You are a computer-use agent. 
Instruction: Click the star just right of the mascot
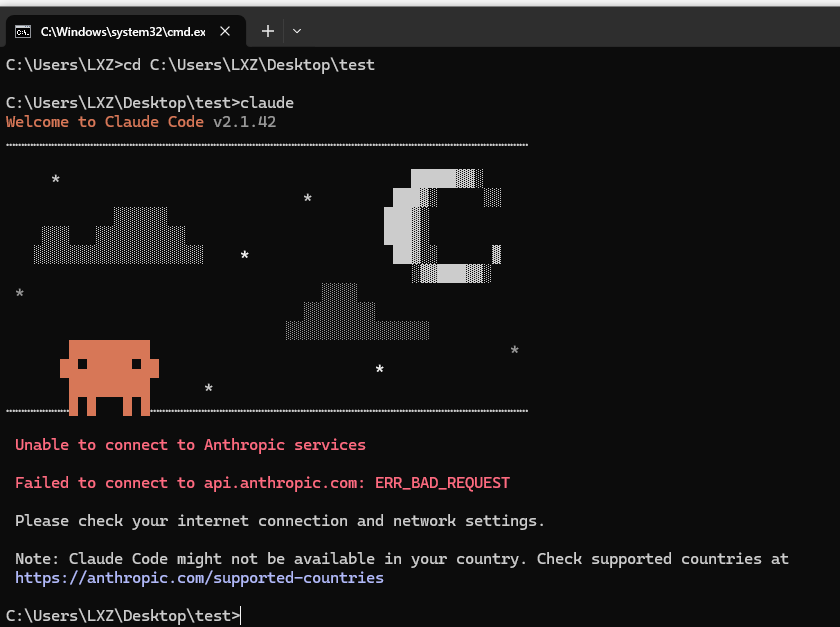click(x=208, y=389)
